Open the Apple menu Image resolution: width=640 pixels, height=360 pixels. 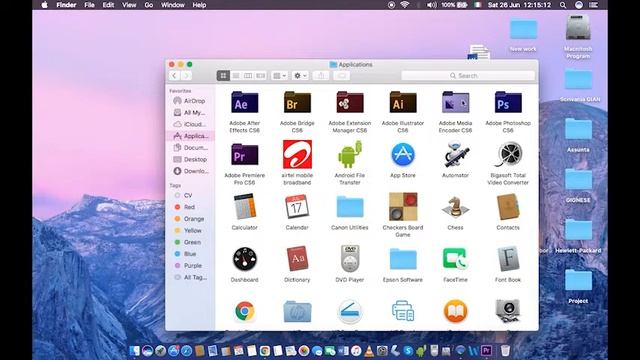[x=45, y=5]
